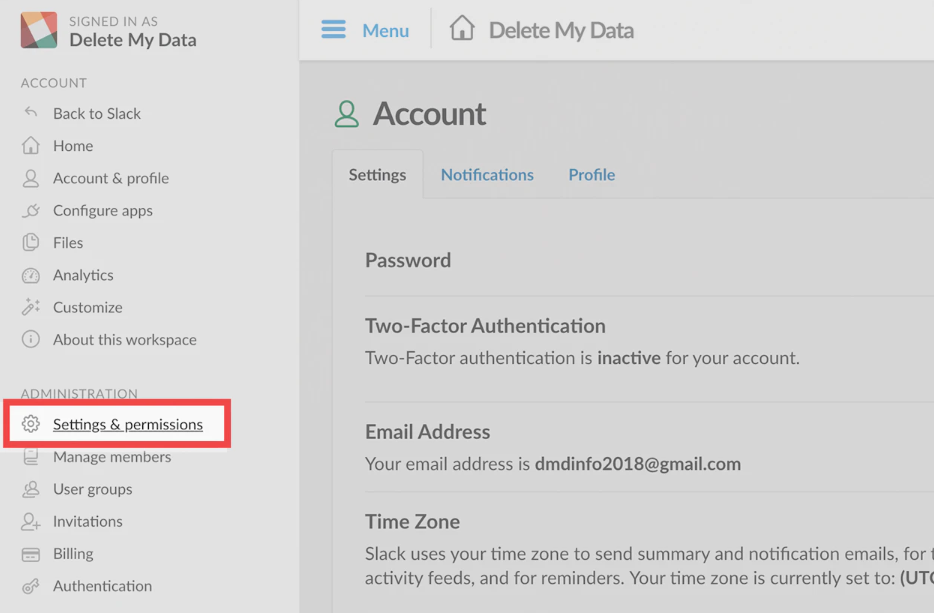Click the SIGNED IN AS label

tap(113, 21)
